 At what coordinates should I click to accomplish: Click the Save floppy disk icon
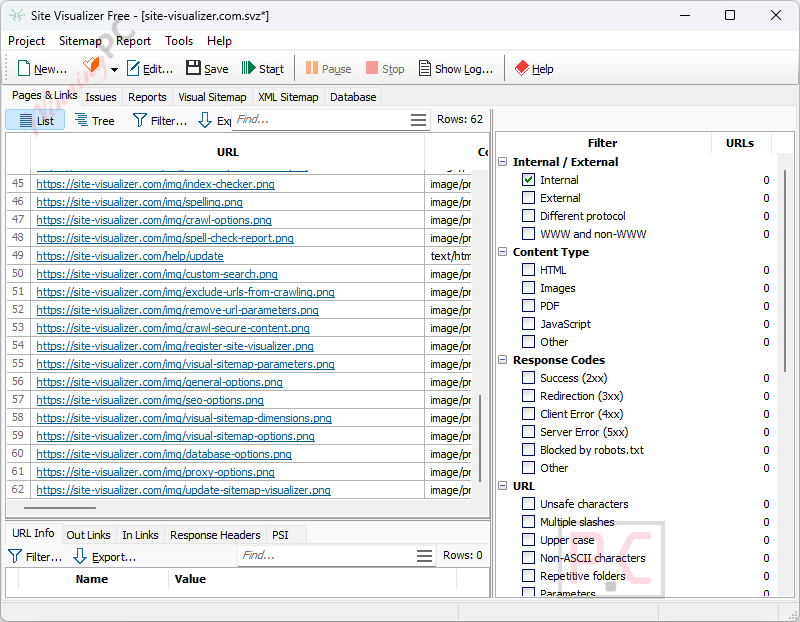[193, 68]
